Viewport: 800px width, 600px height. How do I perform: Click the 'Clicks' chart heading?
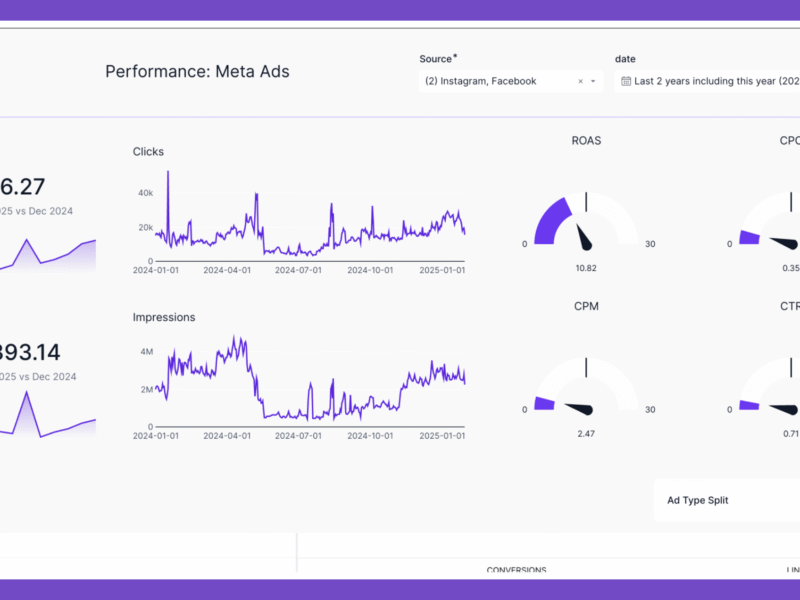(148, 152)
